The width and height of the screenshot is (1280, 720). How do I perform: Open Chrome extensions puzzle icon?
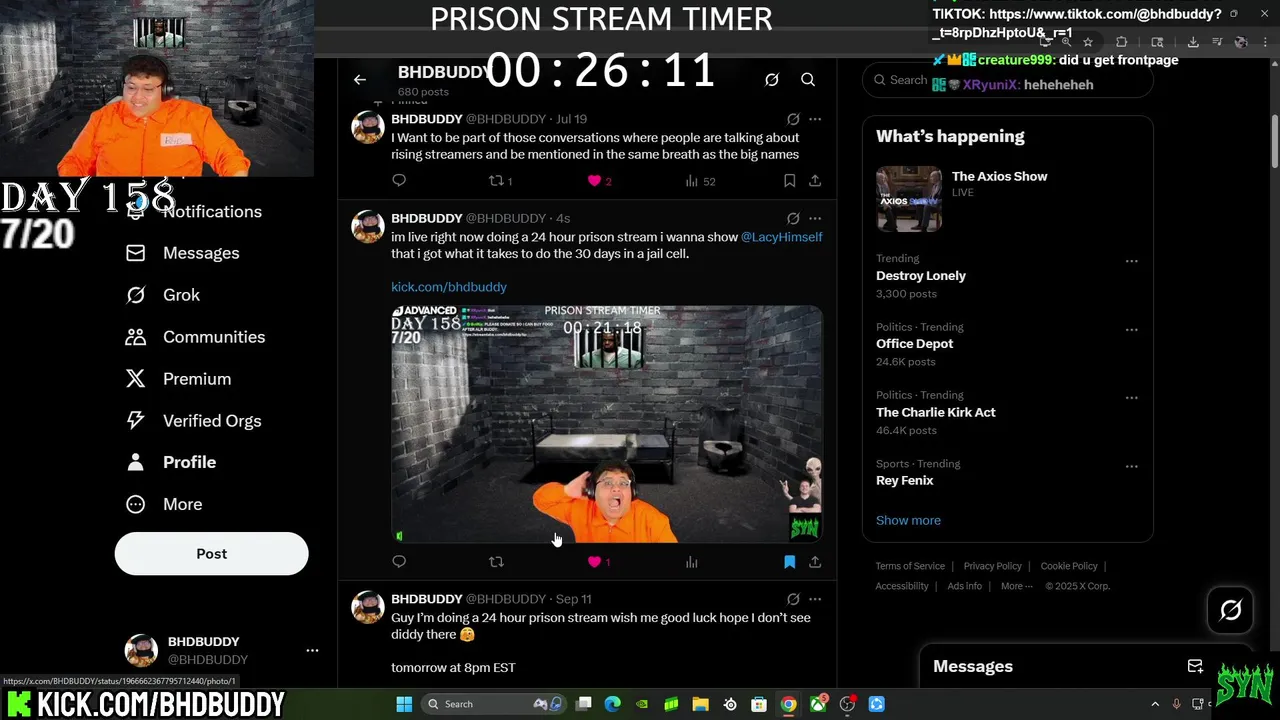(x=1121, y=42)
